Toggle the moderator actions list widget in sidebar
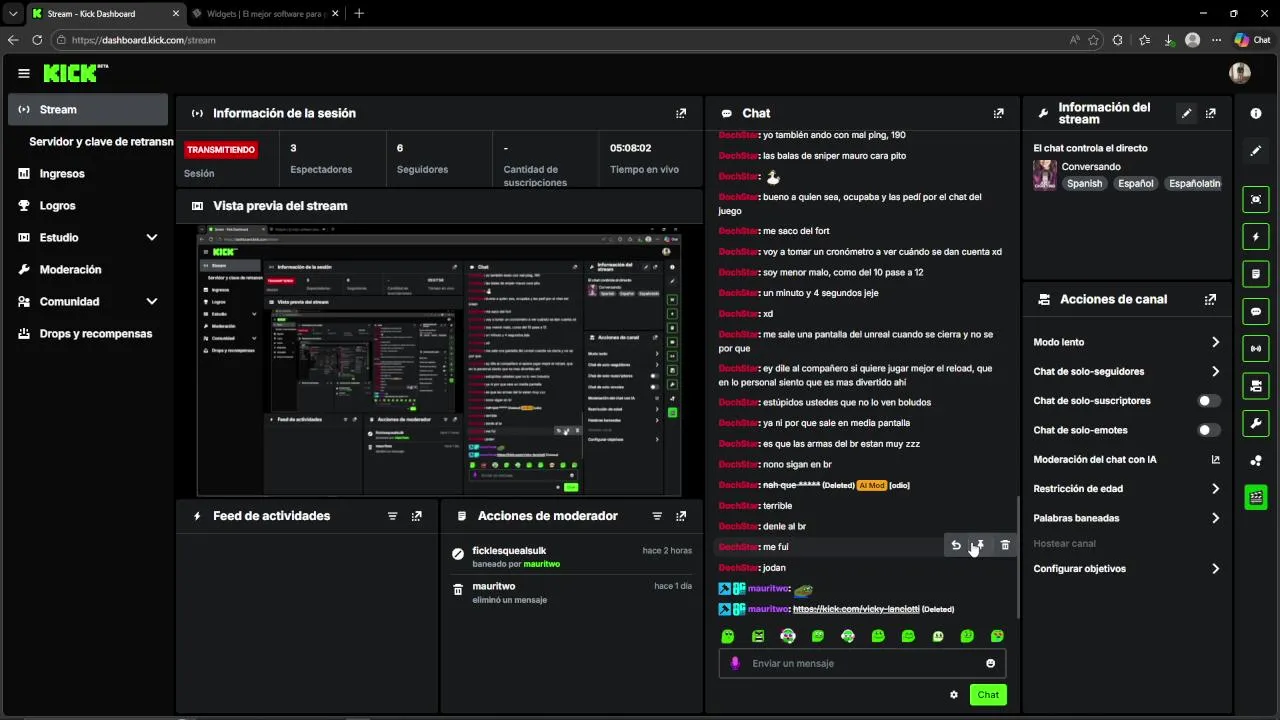Image resolution: width=1280 pixels, height=720 pixels. [x=1256, y=274]
